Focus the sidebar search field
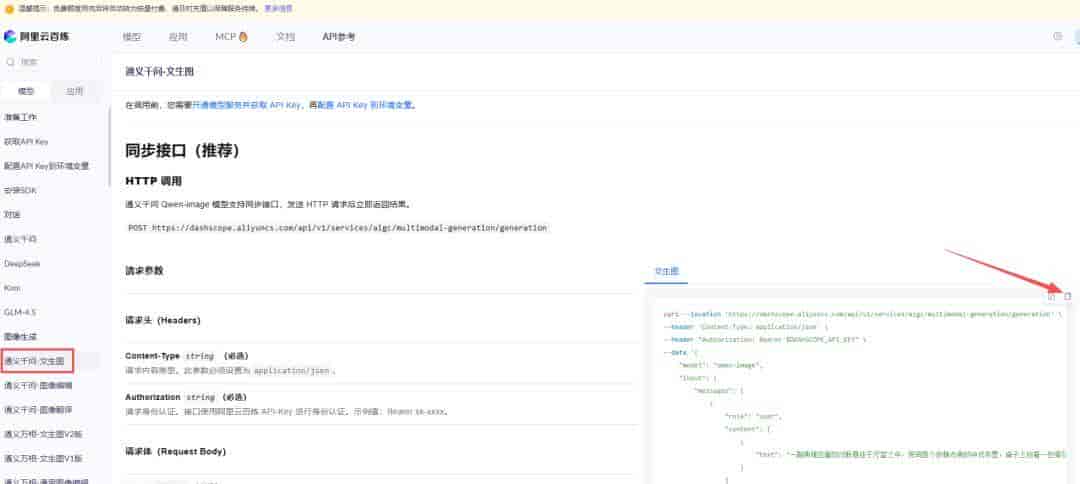Screen dimensions: 1080x484 pos(54,62)
